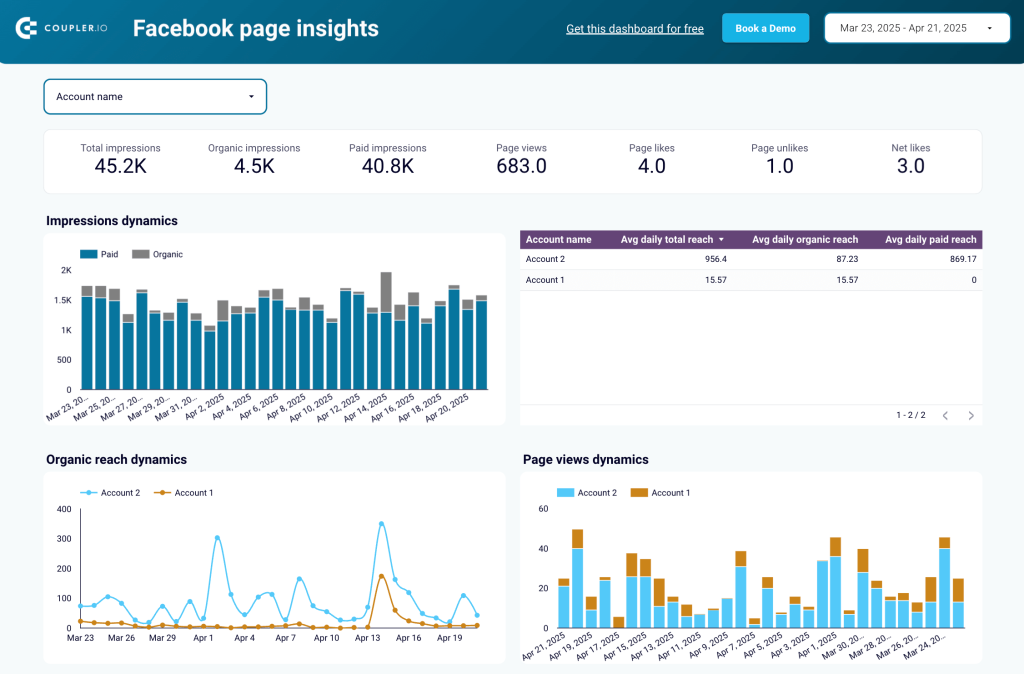Go to previous table page arrow
Viewport: 1024px width, 674px height.
pos(945,415)
